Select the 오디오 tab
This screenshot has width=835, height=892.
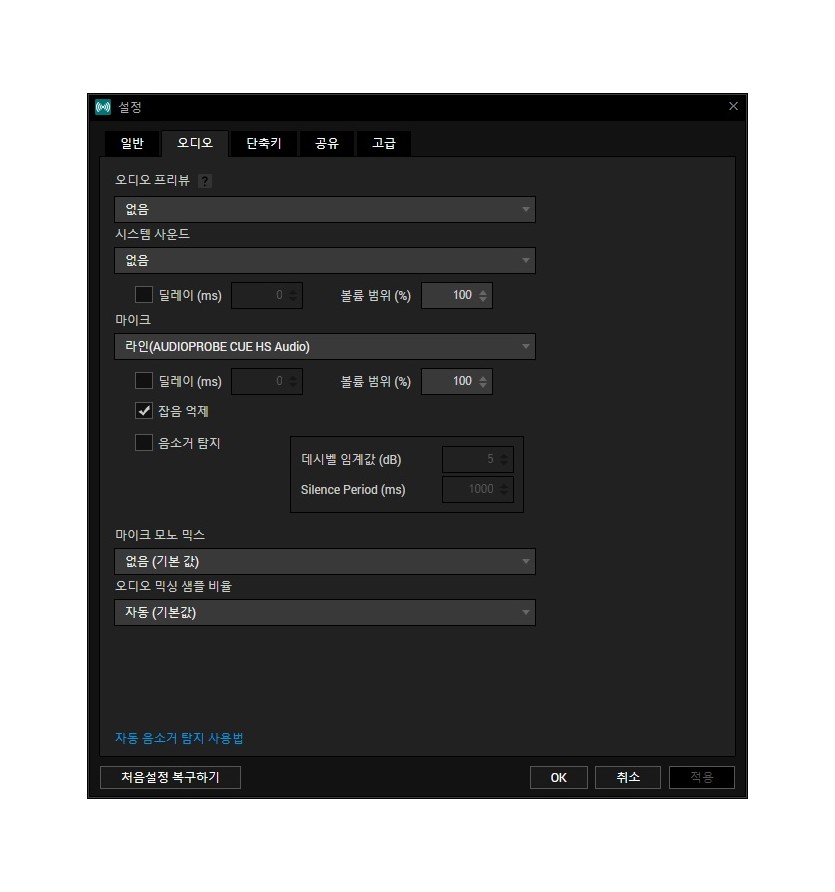tap(195, 143)
